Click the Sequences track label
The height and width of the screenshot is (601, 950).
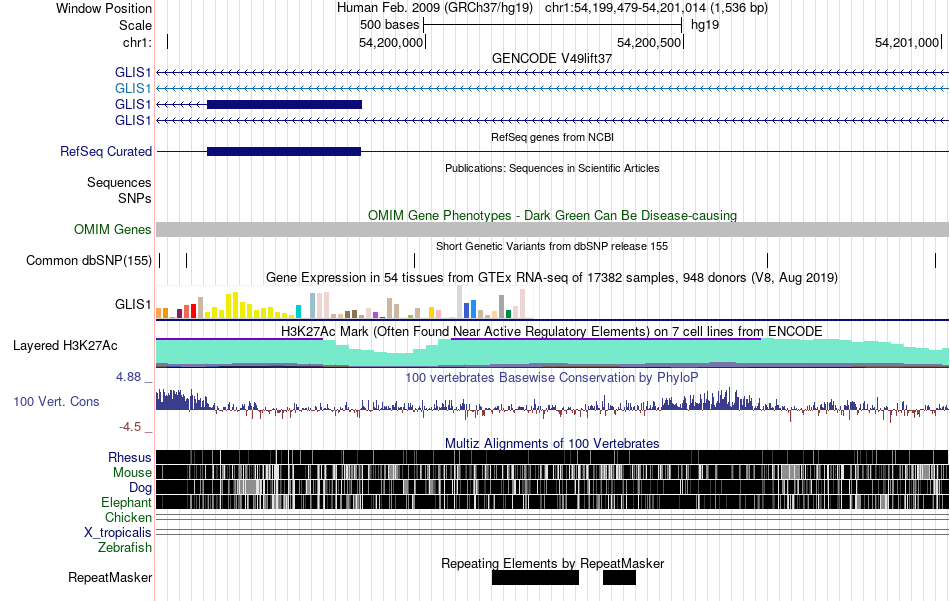pyautogui.click(x=119, y=182)
